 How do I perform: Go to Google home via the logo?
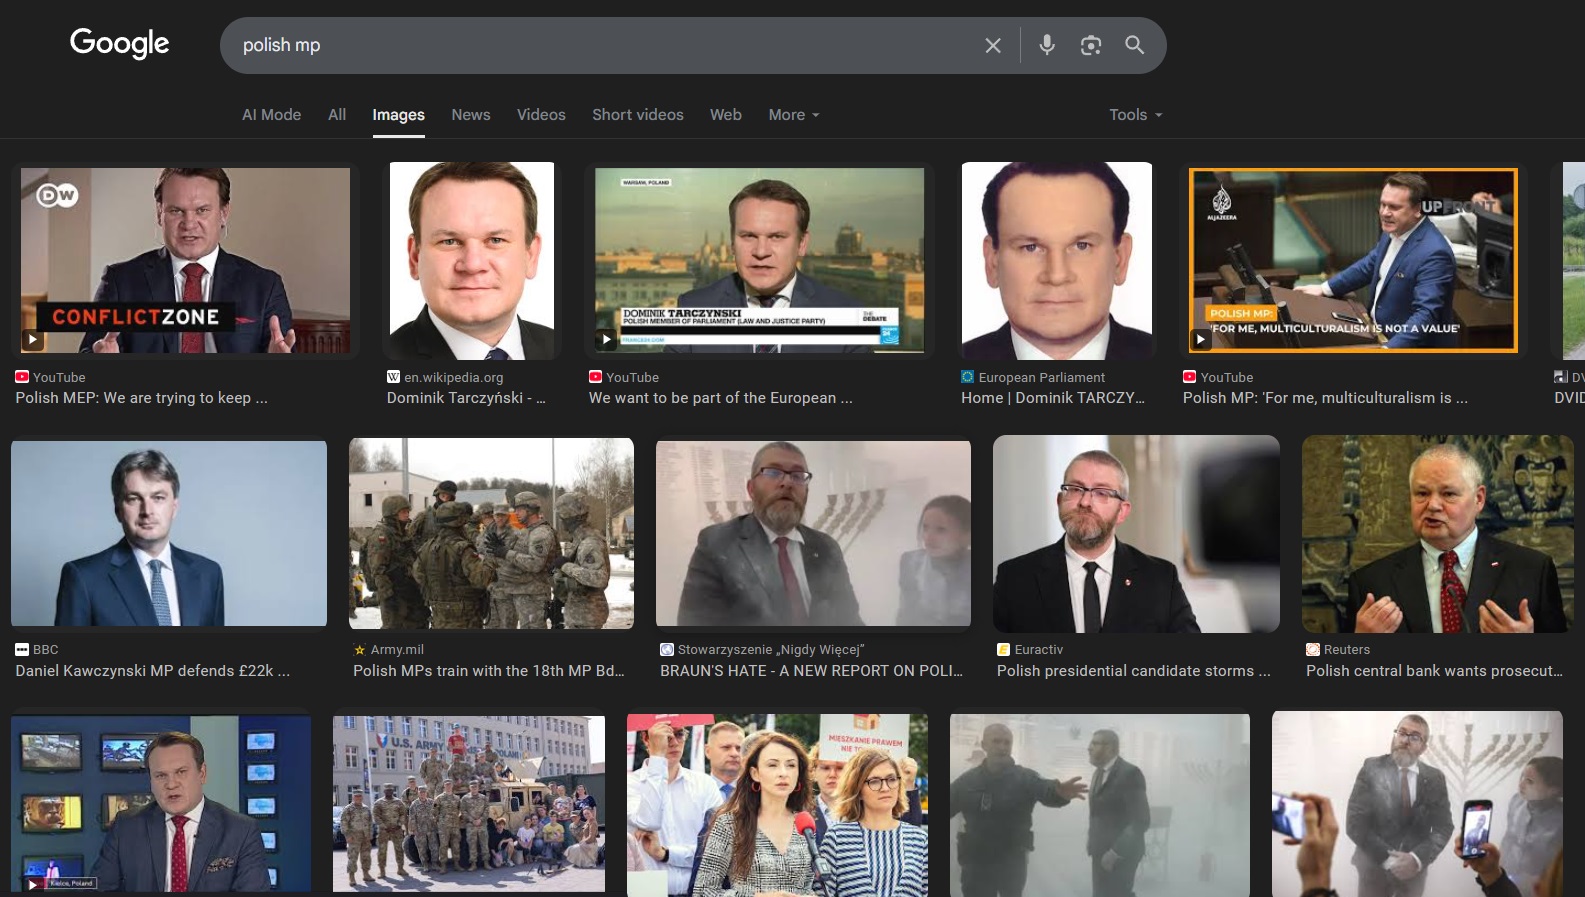click(119, 43)
